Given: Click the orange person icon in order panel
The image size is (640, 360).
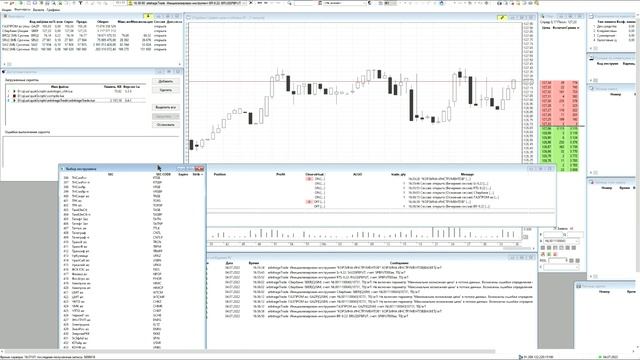Looking at the screenshot, I should tap(543, 254).
